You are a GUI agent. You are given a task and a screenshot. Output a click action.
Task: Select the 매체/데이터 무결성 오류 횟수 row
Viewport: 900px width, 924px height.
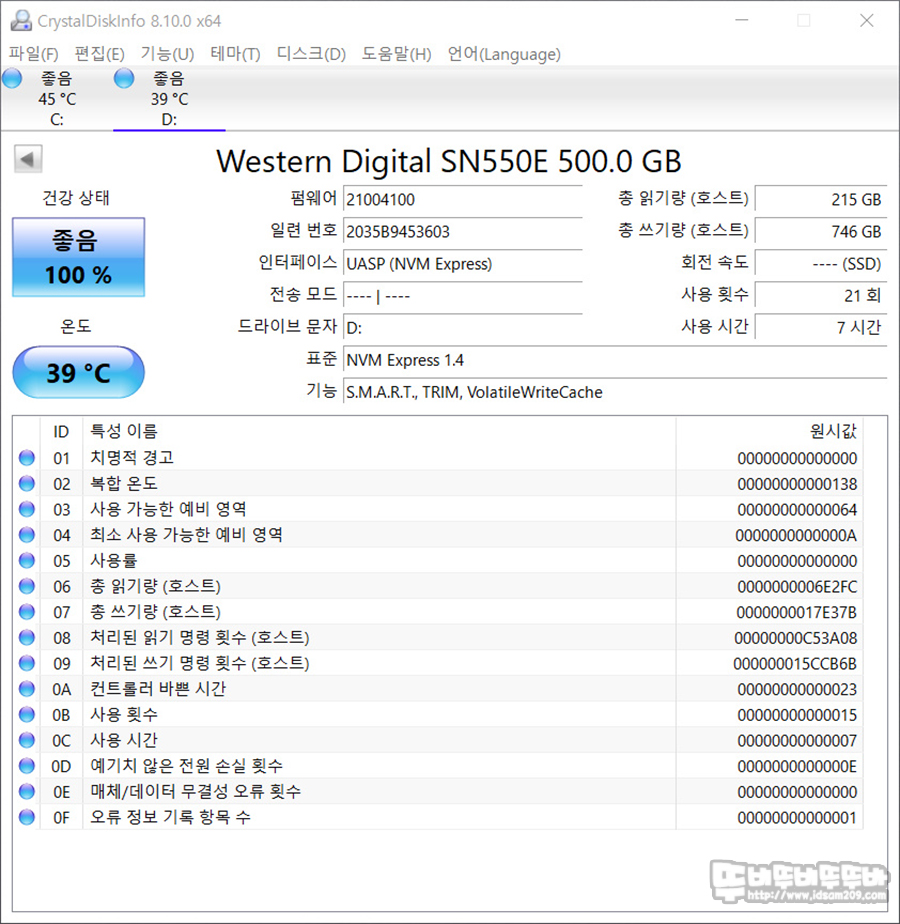(x=438, y=792)
